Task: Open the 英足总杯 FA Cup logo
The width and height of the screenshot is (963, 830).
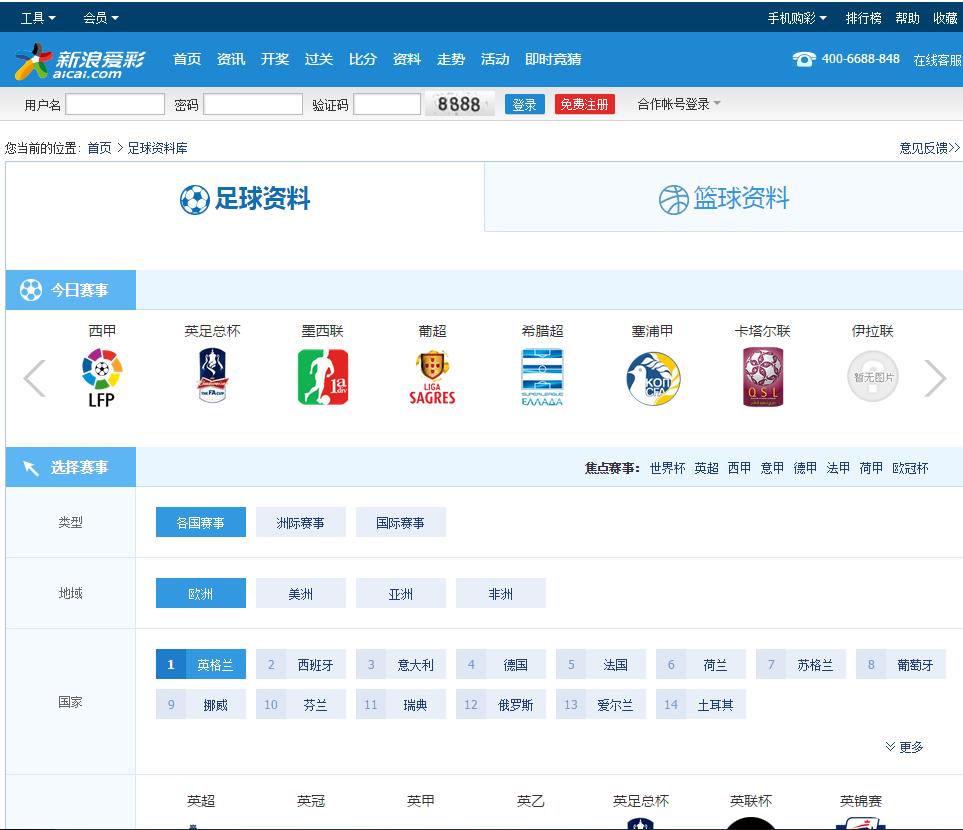Action: [212, 375]
